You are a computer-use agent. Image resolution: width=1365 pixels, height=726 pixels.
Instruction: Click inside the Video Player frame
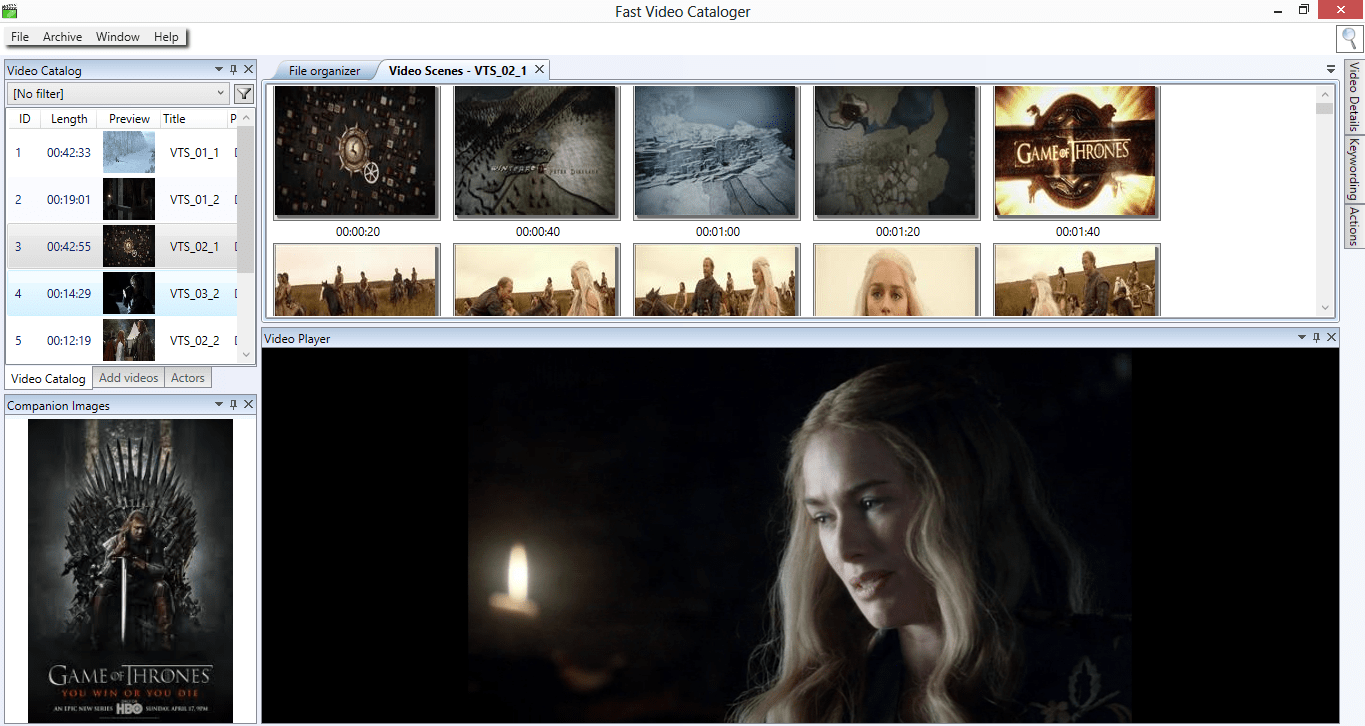click(799, 536)
